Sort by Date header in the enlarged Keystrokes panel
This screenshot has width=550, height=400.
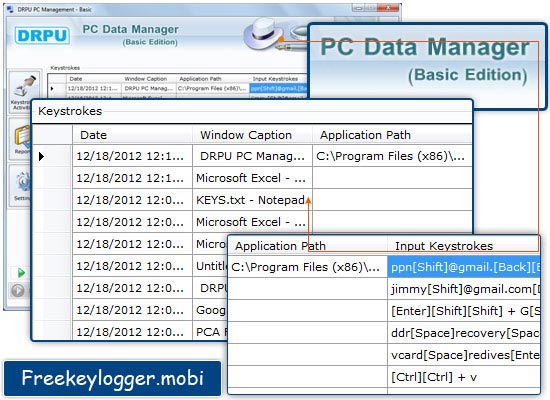132,135
